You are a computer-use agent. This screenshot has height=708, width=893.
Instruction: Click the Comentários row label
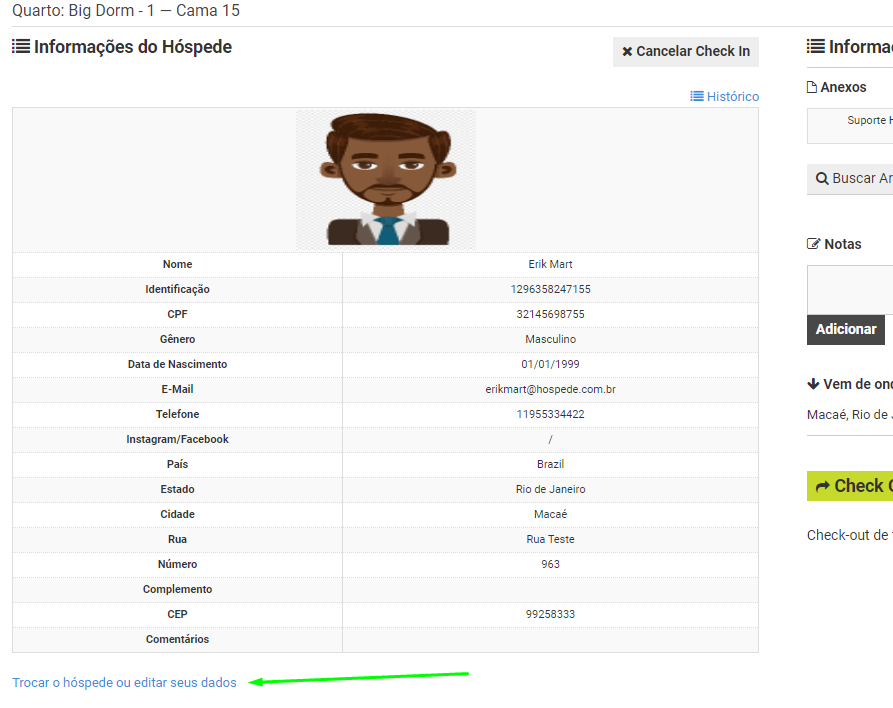177,640
